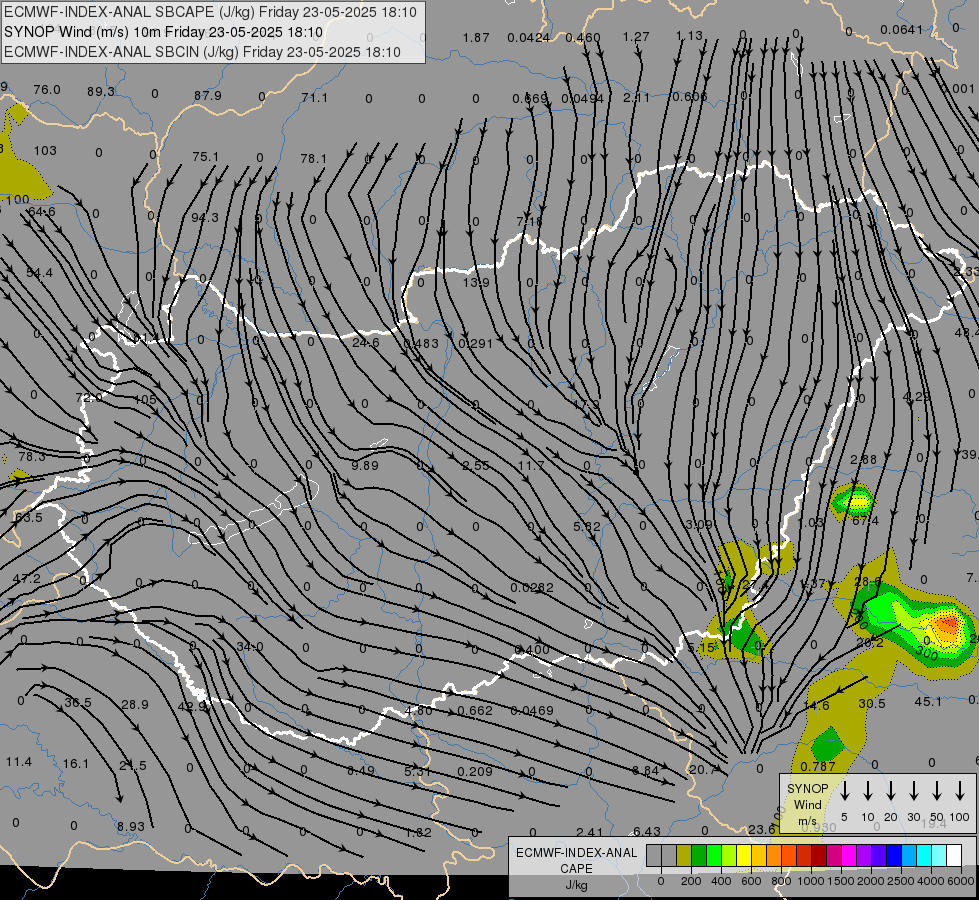The image size is (979, 900).
Task: Click the value 0.483 on the map
Action: (421, 343)
